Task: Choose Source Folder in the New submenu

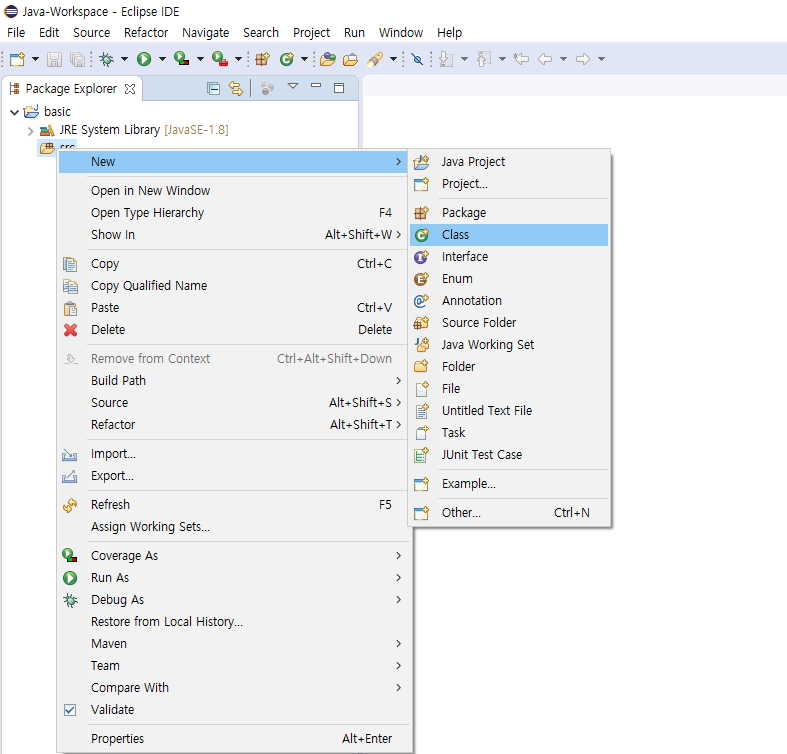Action: pyautogui.click(x=509, y=323)
